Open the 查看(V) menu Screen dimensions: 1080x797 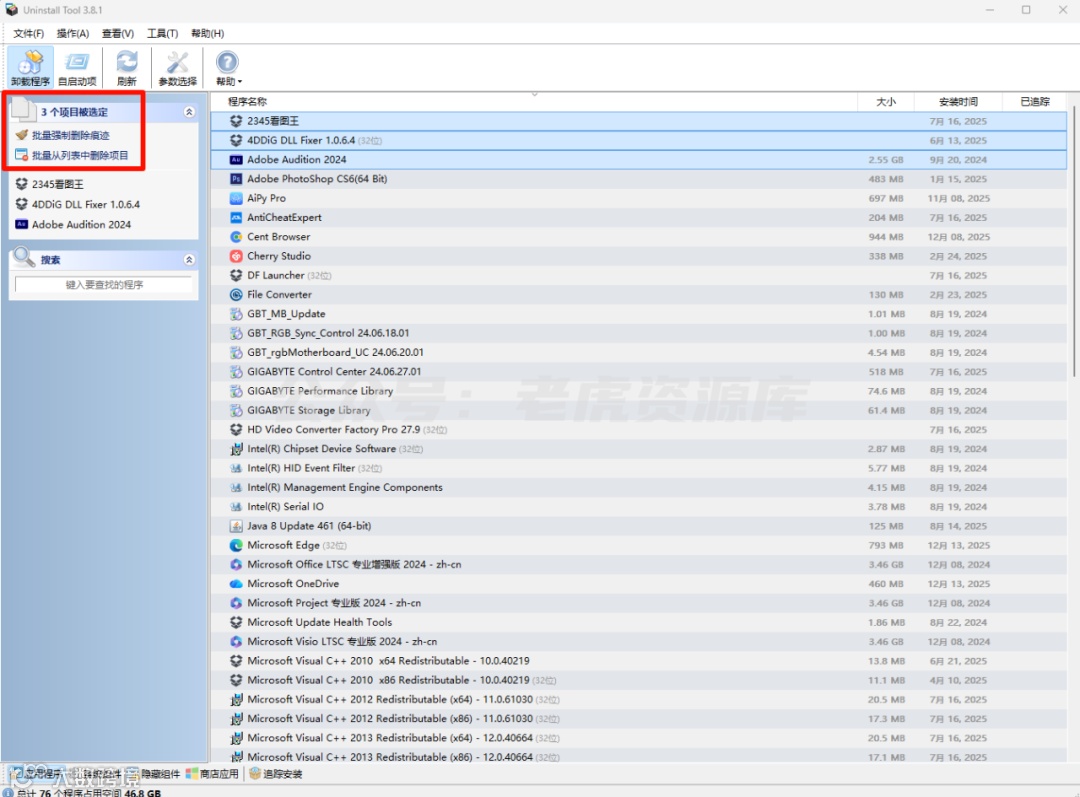(118, 33)
